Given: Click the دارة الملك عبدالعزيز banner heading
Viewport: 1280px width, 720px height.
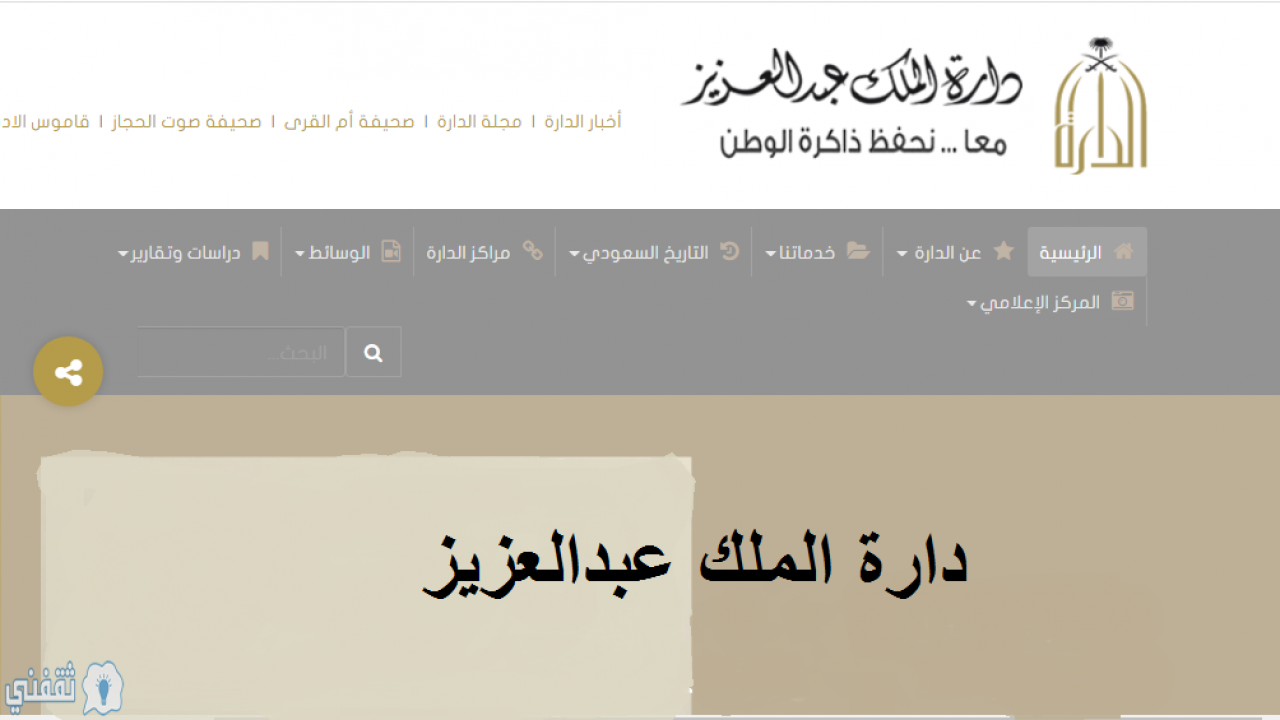Looking at the screenshot, I should point(696,562).
